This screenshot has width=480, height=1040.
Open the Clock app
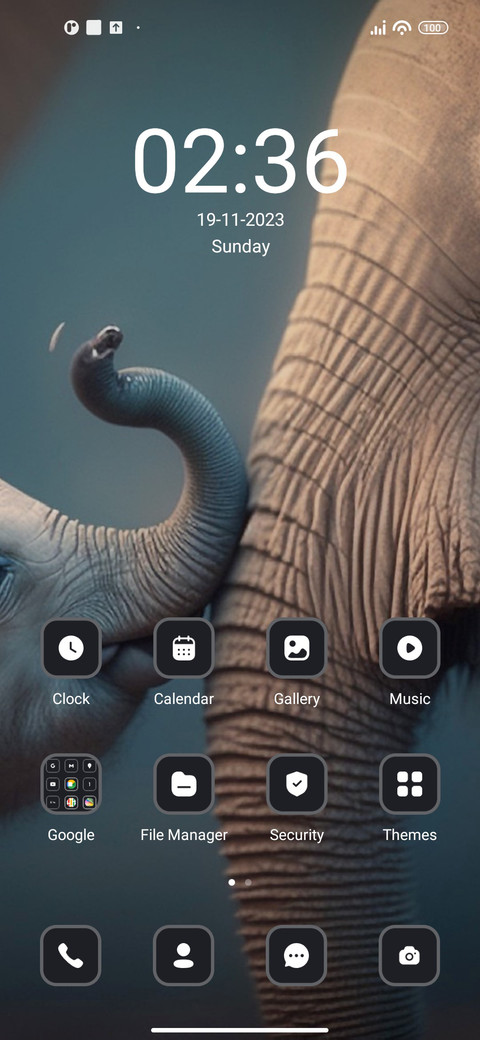pyautogui.click(x=71, y=648)
